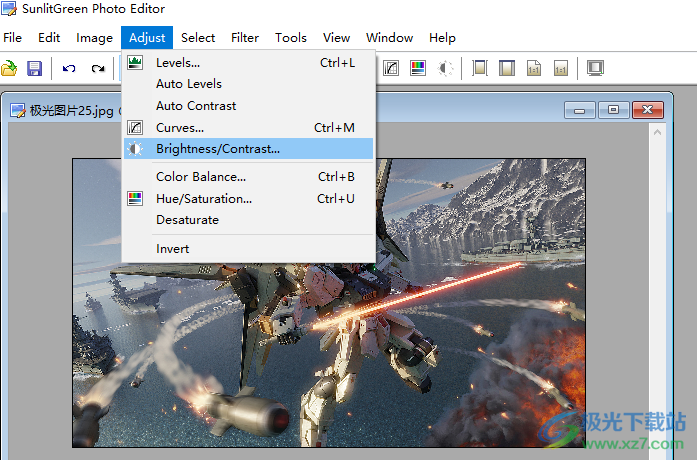697x460 pixels.
Task: Click the Hue/Saturation toolbar icon
Action: (418, 68)
